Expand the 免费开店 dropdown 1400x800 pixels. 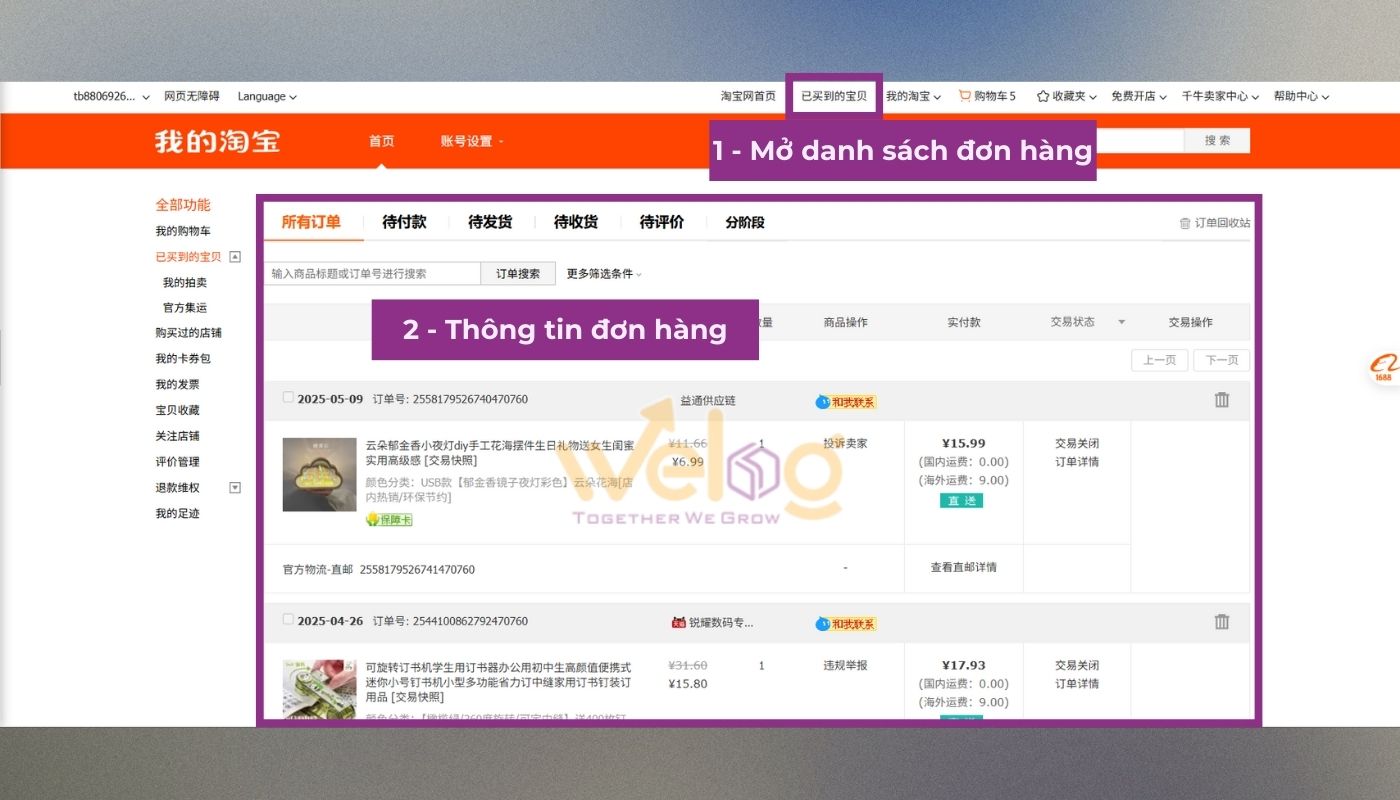click(1140, 97)
